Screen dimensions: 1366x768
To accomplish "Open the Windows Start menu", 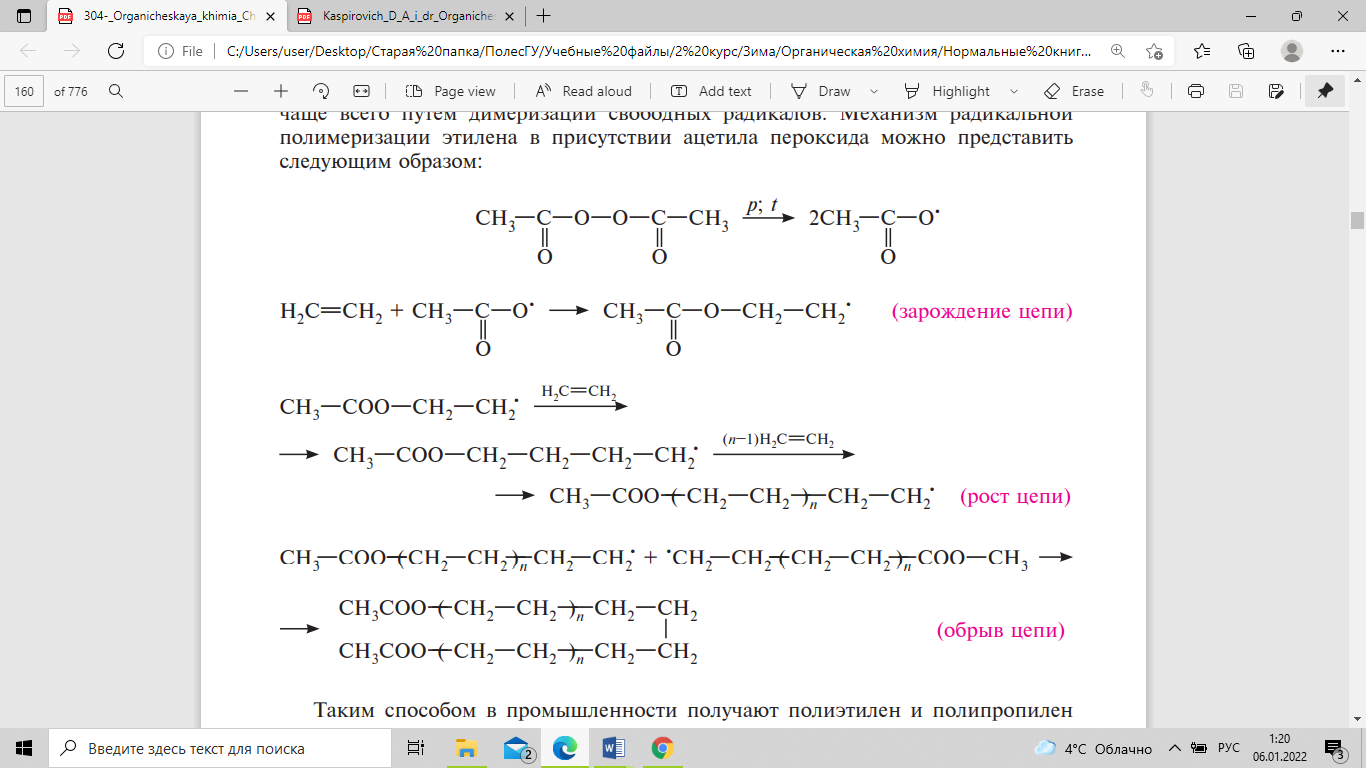I will click(24, 748).
